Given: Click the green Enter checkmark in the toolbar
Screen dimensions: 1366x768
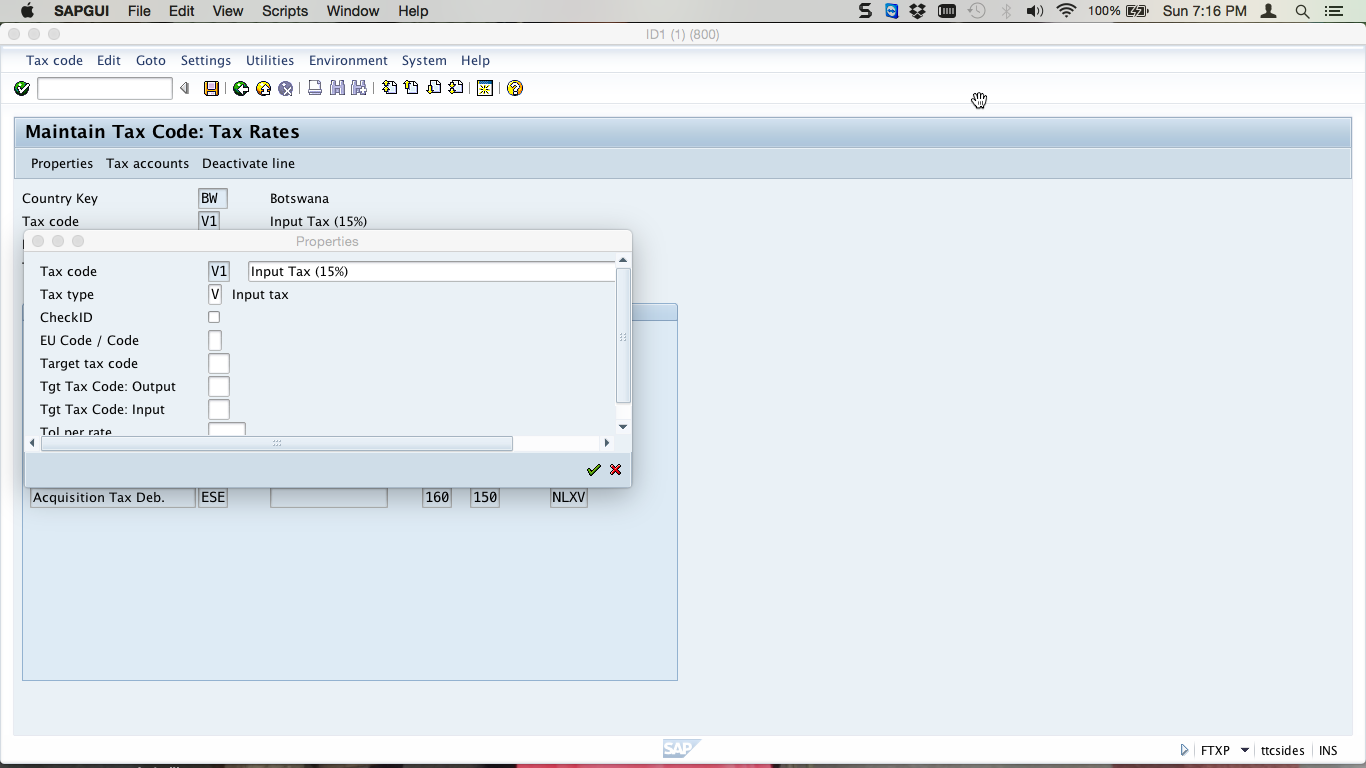Looking at the screenshot, I should pyautogui.click(x=22, y=89).
